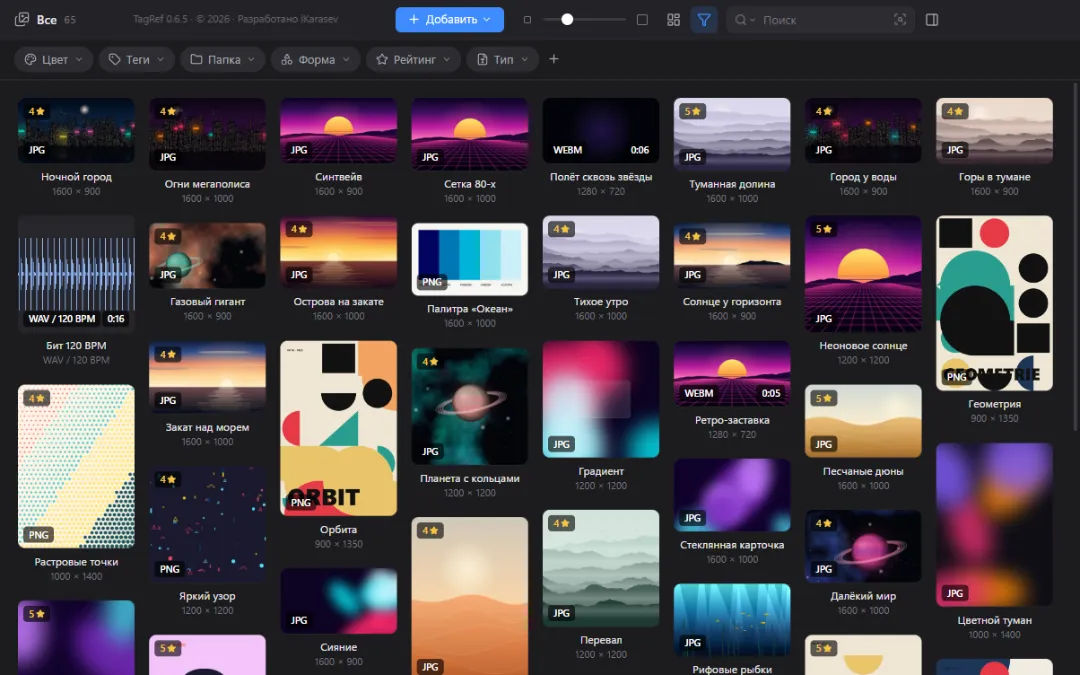Click the JPG badge on «Цветной туман»
The width and height of the screenshot is (1080, 675).
[x=955, y=593]
